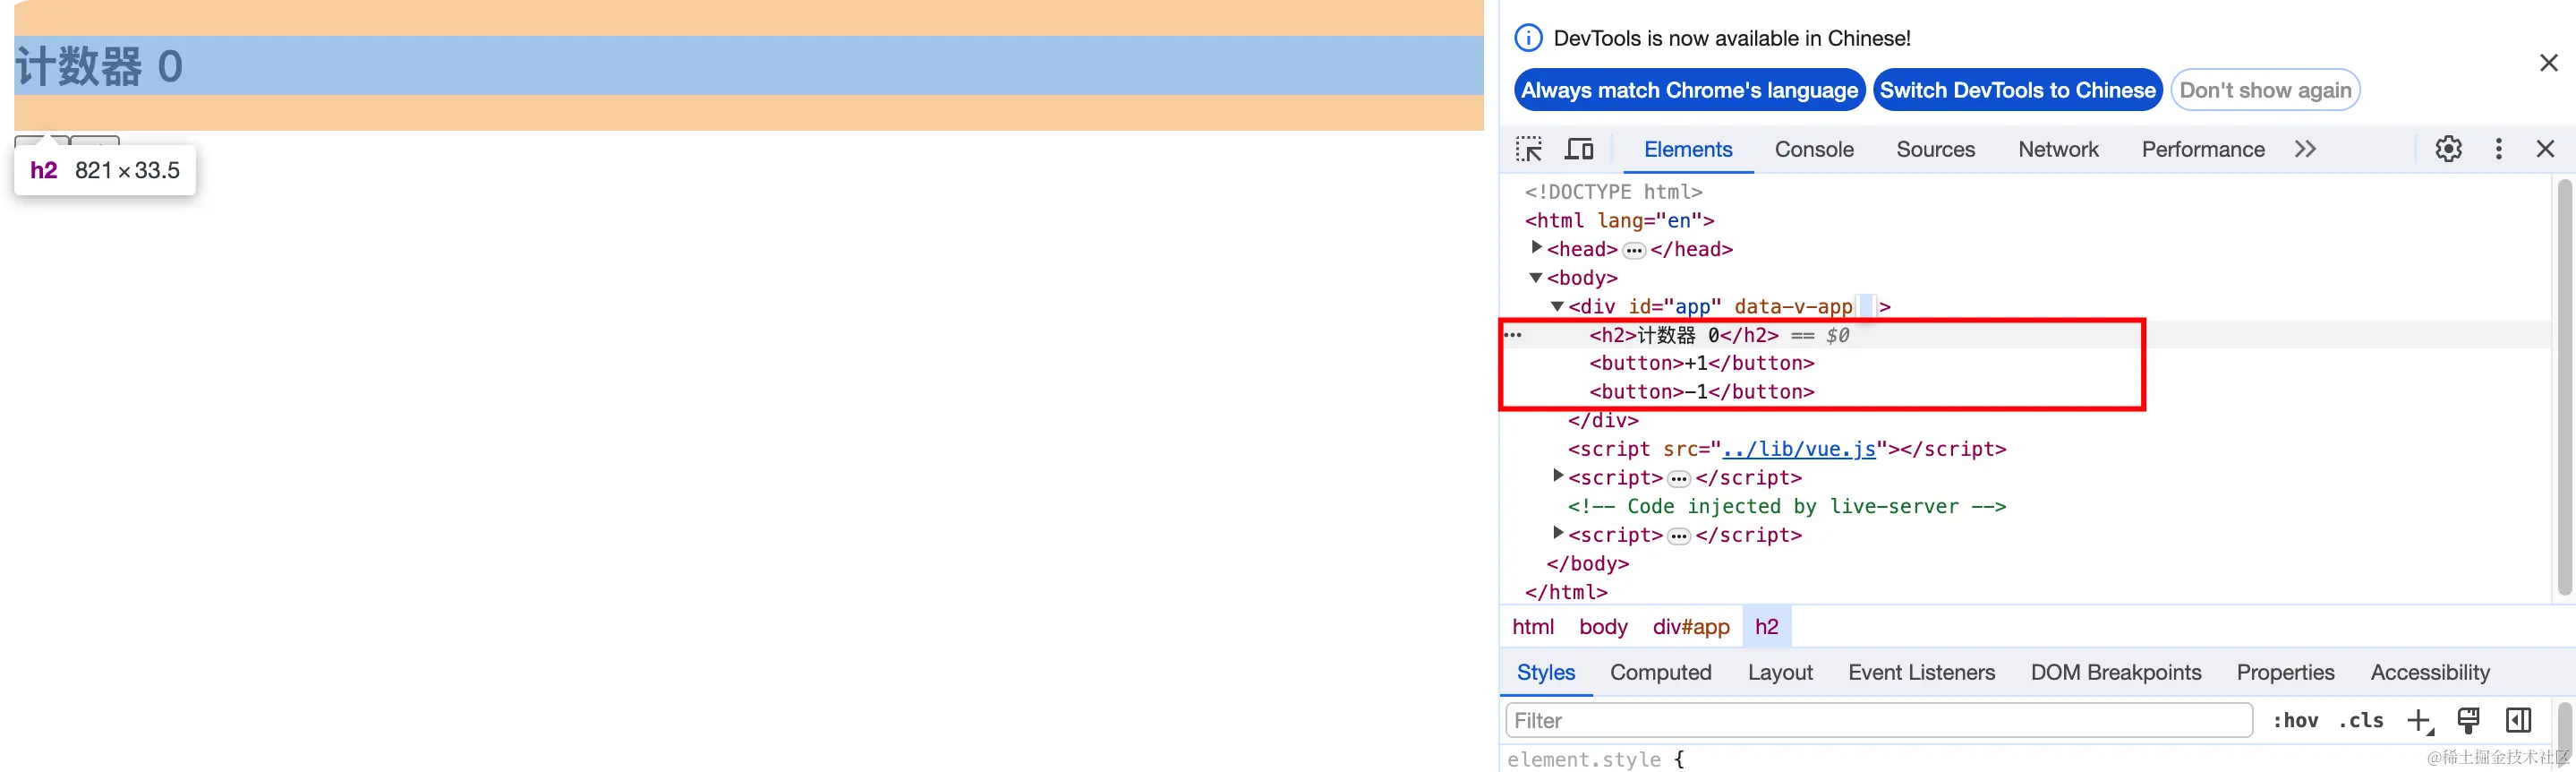Click html in the breadcrumb bar
Image resolution: width=2576 pixels, height=772 pixels.
pos(1532,627)
